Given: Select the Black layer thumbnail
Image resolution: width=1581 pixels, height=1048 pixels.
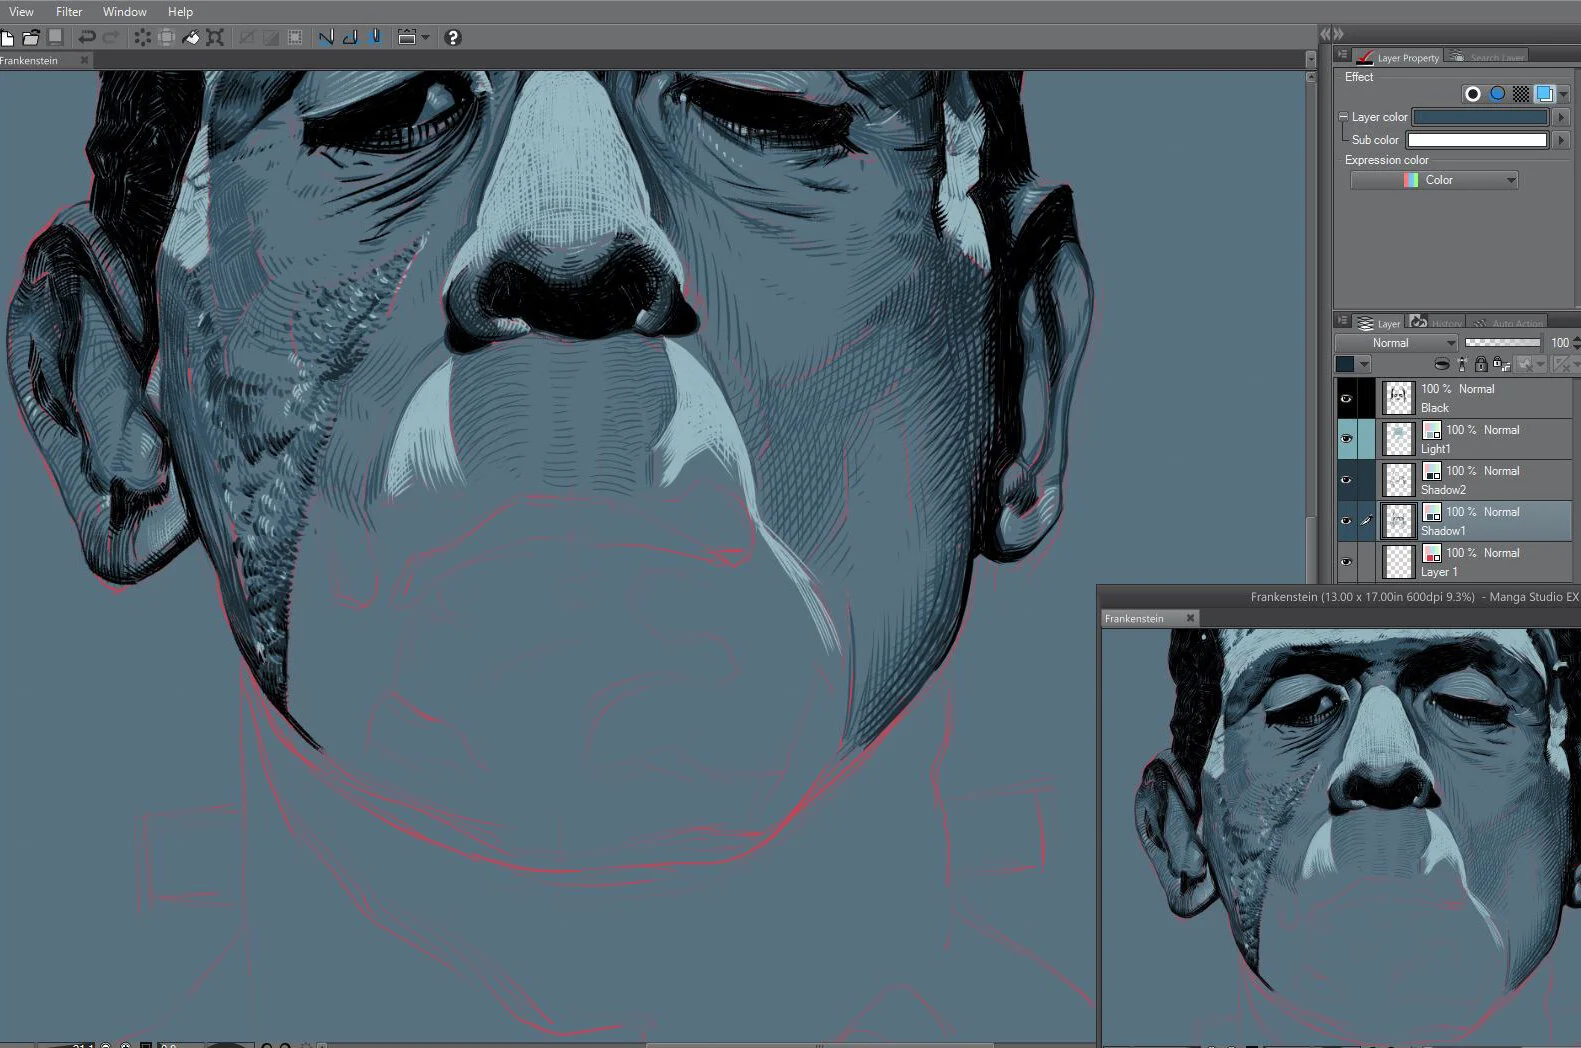Looking at the screenshot, I should coord(1398,398).
